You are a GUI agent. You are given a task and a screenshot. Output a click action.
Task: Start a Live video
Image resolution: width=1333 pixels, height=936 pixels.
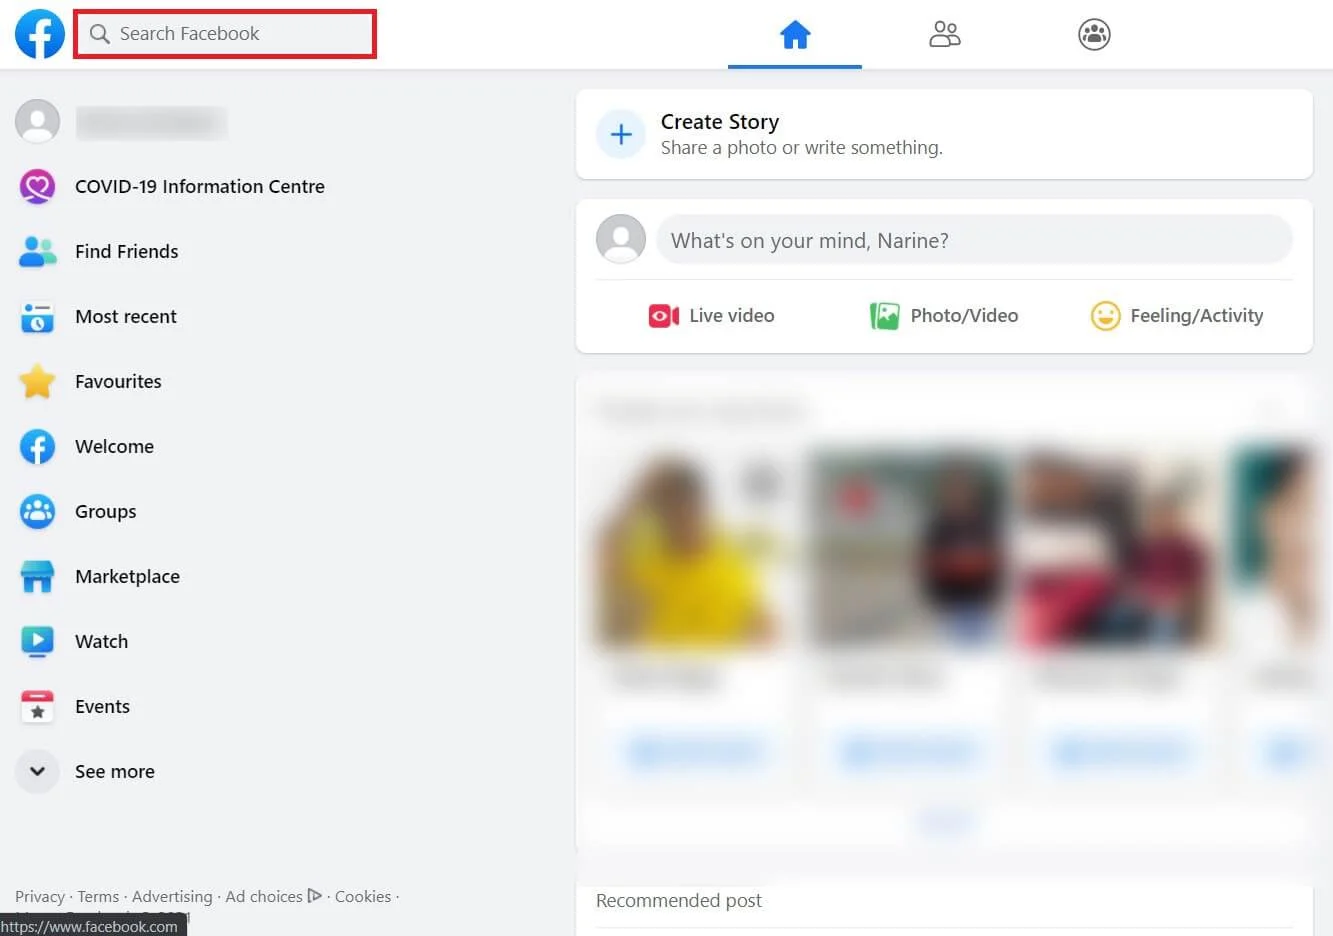point(711,315)
